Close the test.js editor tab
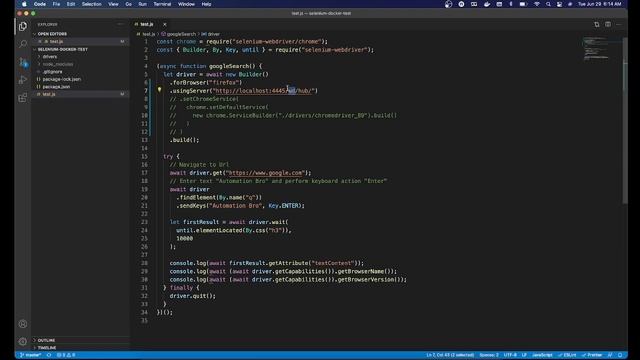The width and height of the screenshot is (640, 360). click(x=164, y=24)
